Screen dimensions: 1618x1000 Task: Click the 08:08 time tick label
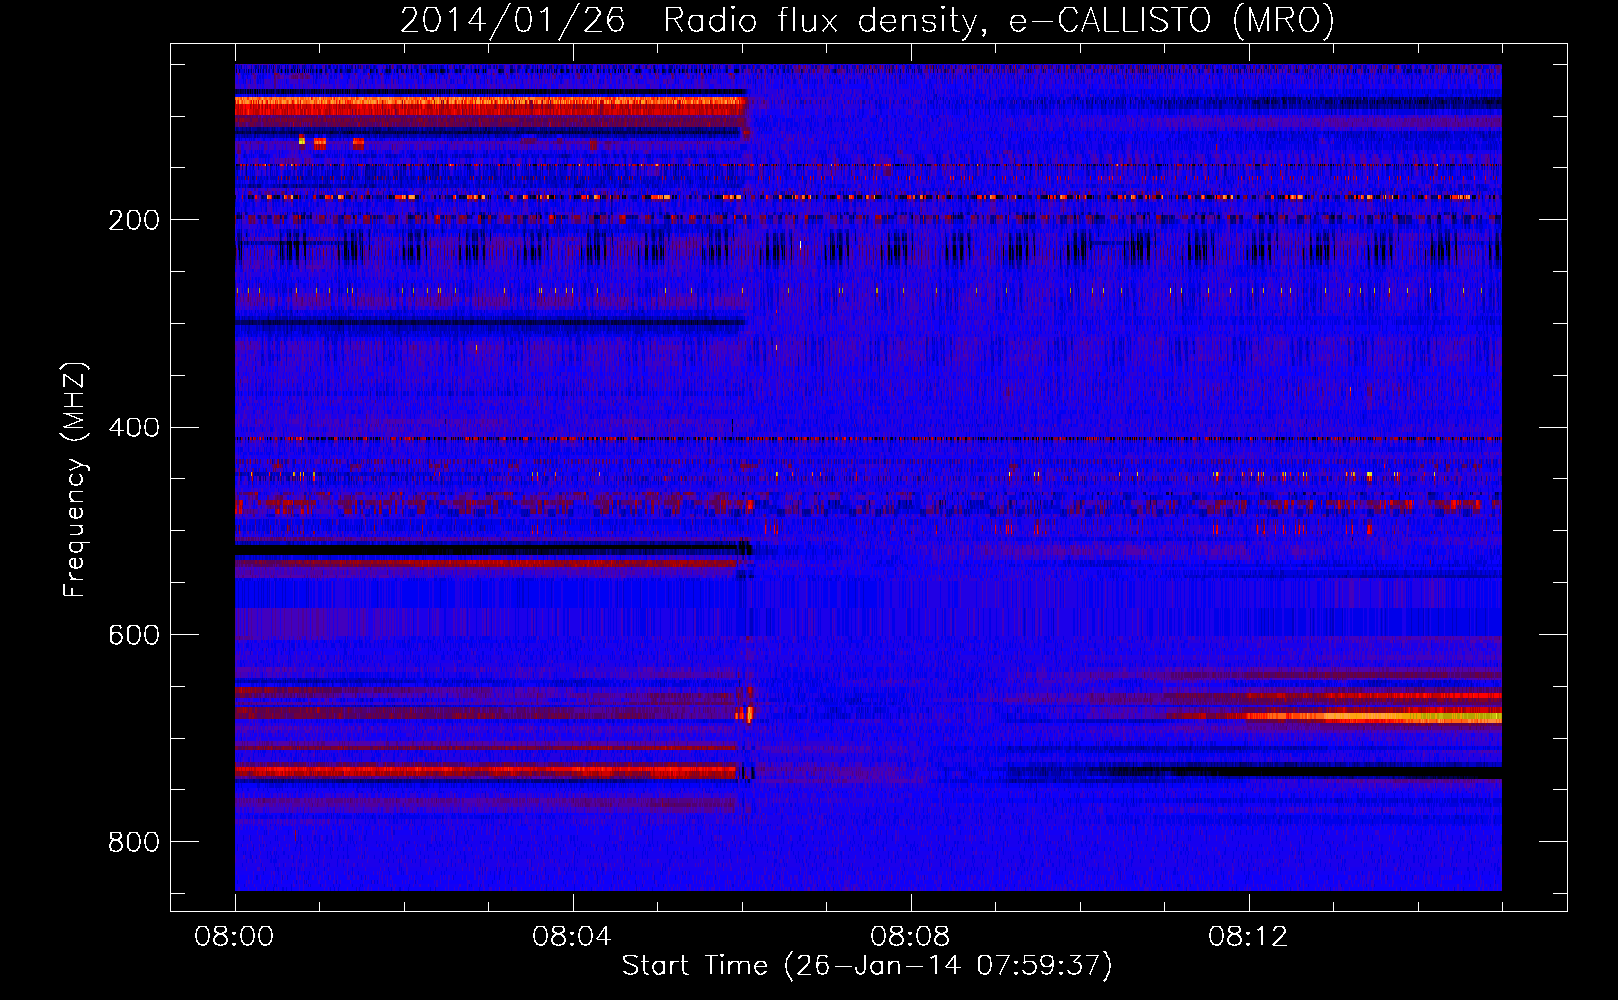[x=910, y=937]
